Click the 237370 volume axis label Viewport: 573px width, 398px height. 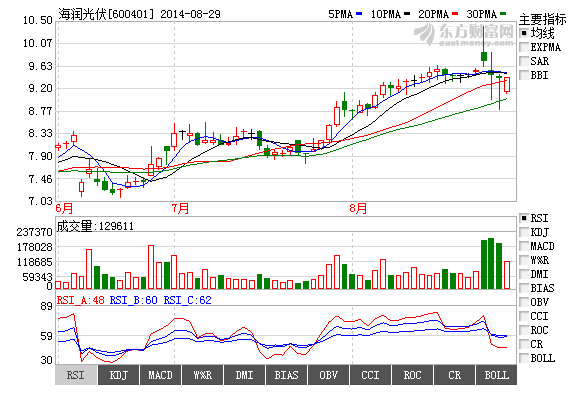[x=35, y=232]
